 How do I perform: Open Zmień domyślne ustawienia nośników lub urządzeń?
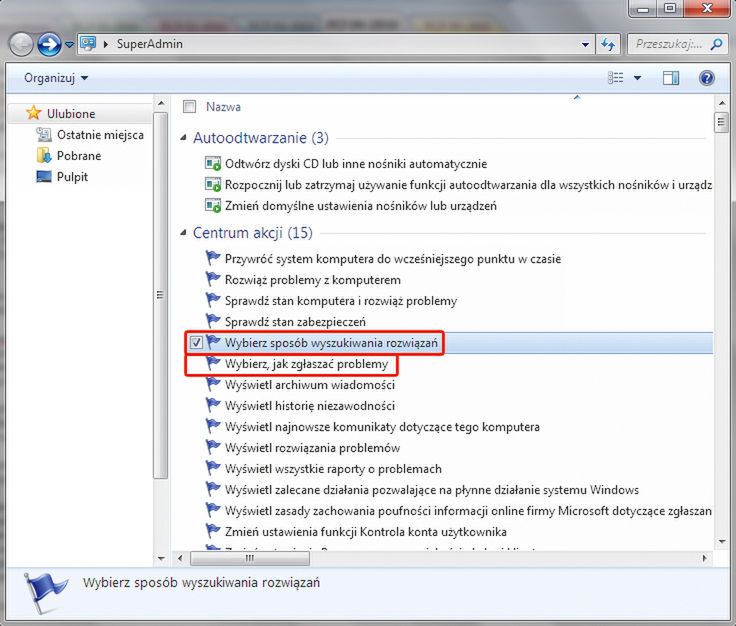[360, 206]
